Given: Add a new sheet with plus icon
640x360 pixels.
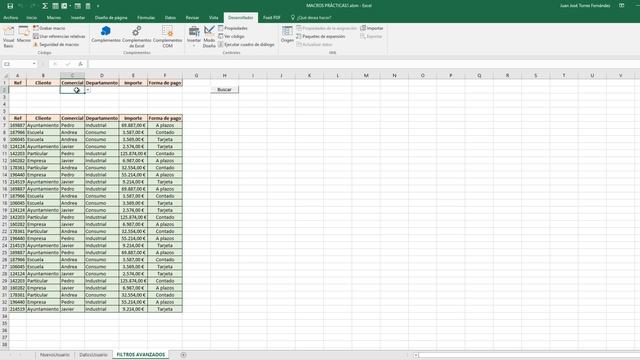Looking at the screenshot, I should 183,355.
